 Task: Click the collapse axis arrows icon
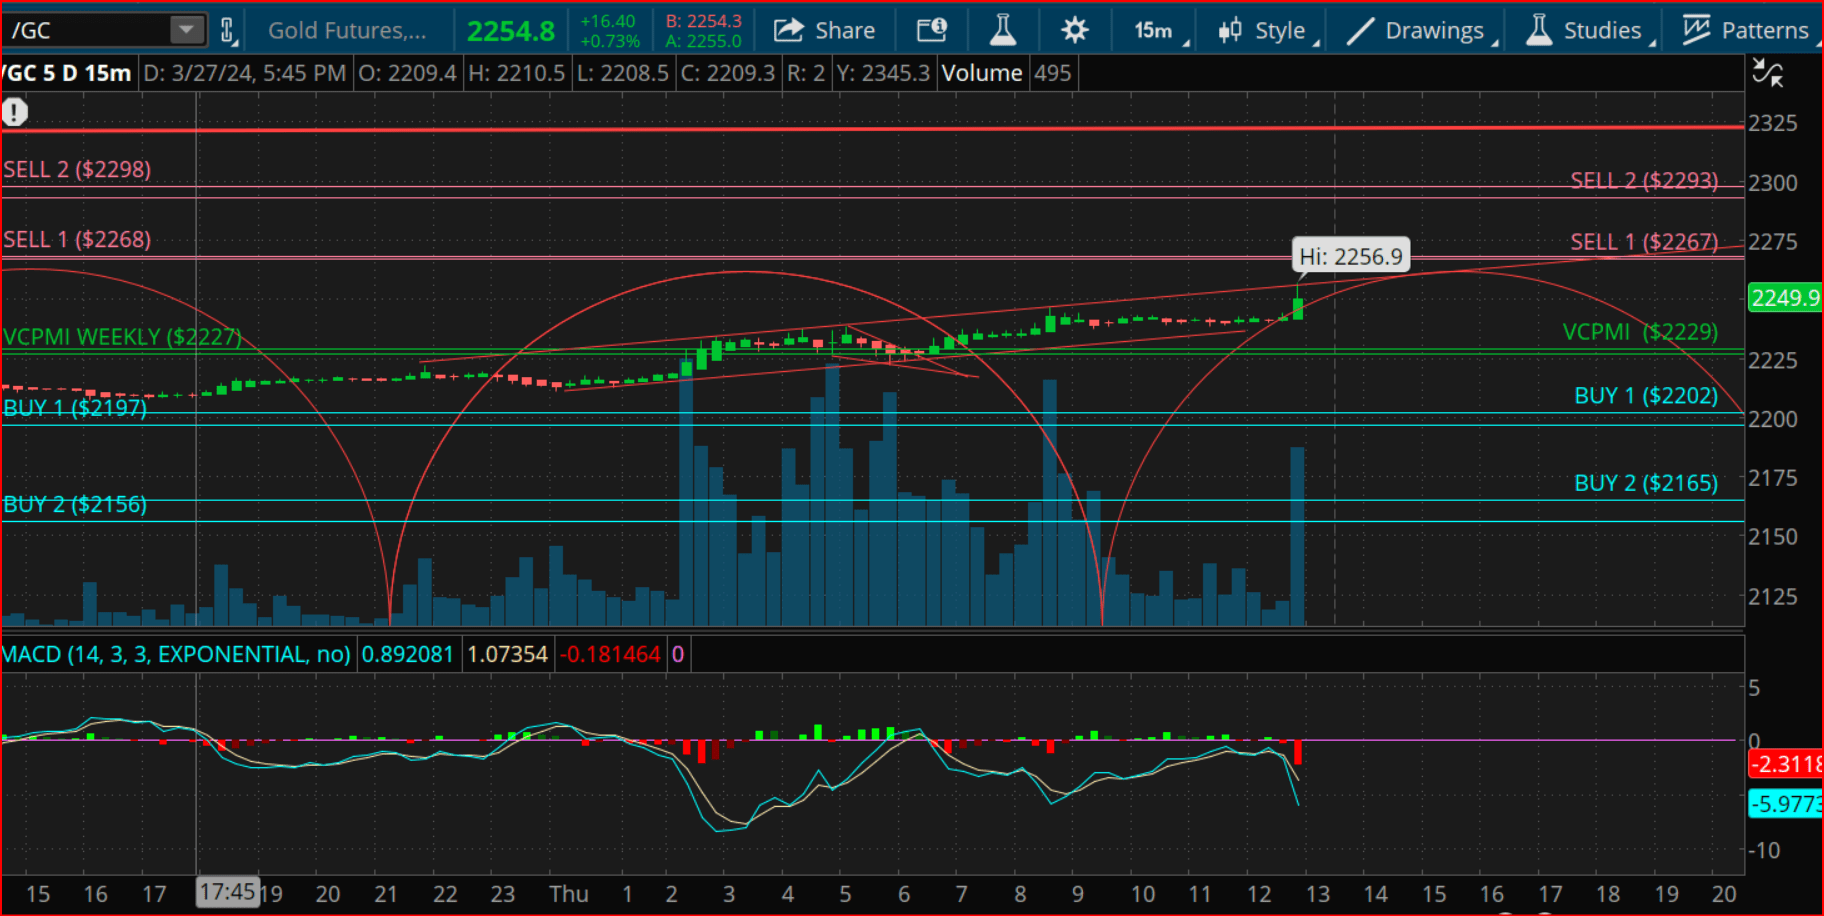[1768, 73]
